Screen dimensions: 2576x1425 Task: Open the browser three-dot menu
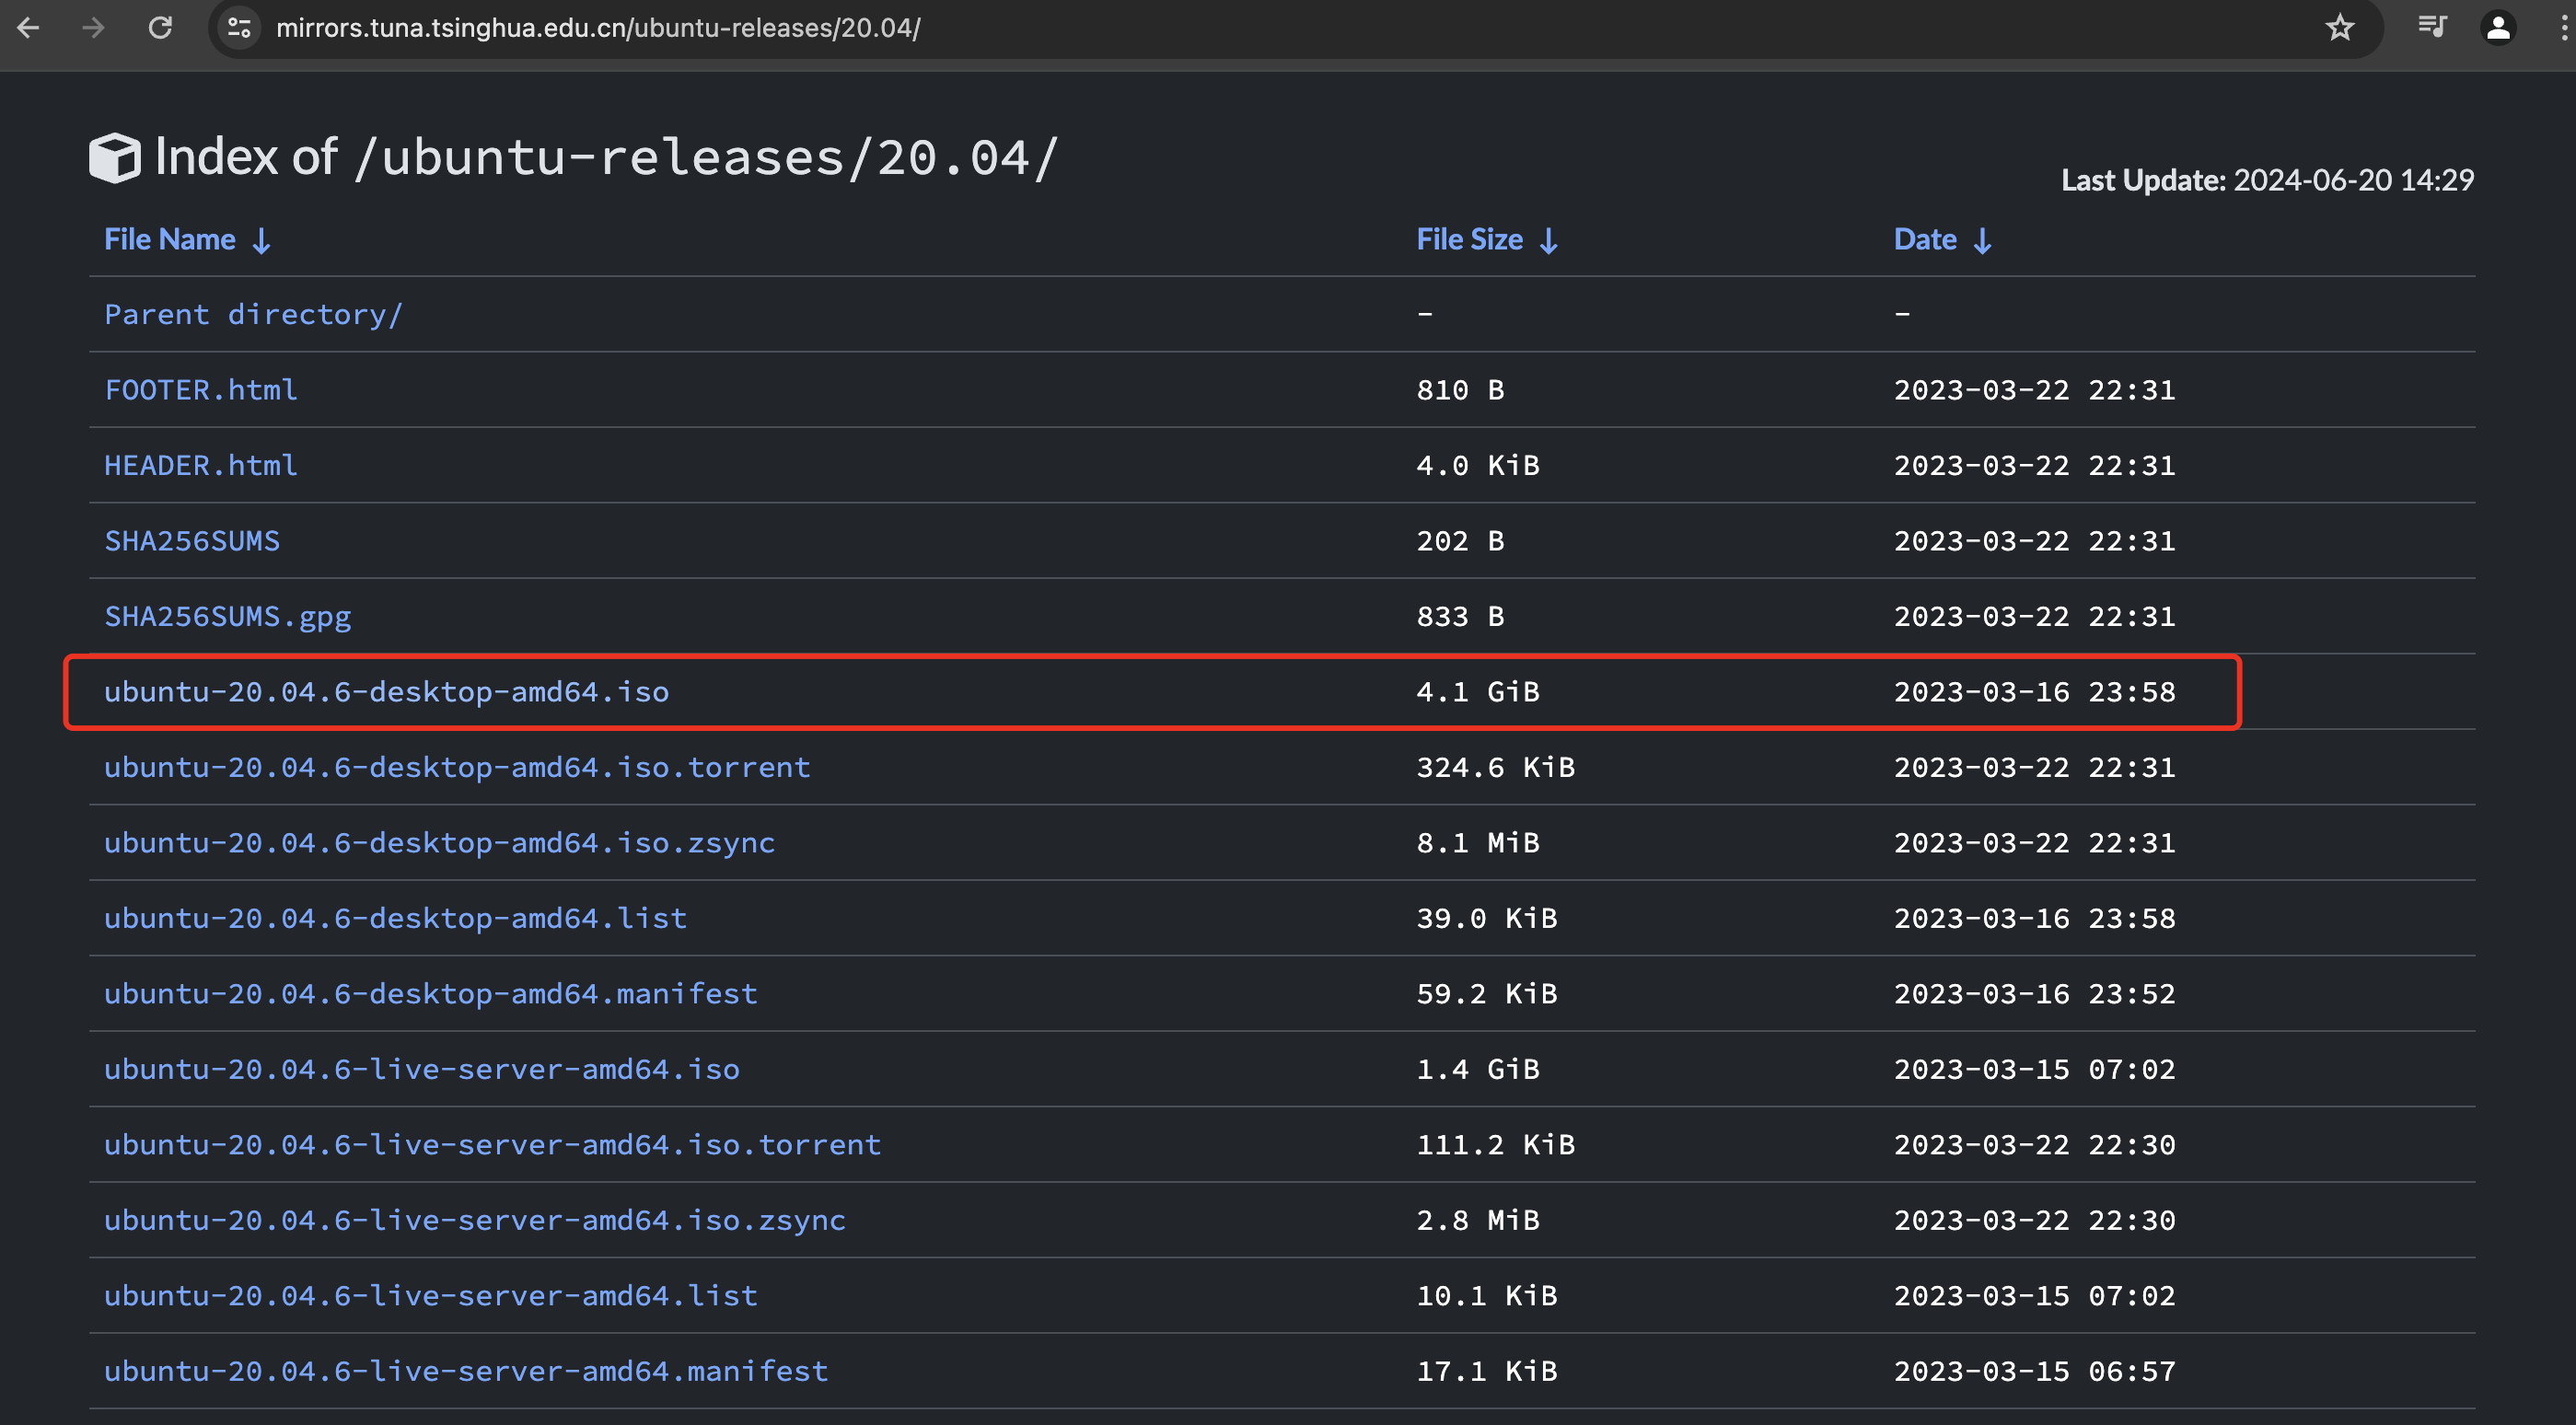[2563, 28]
